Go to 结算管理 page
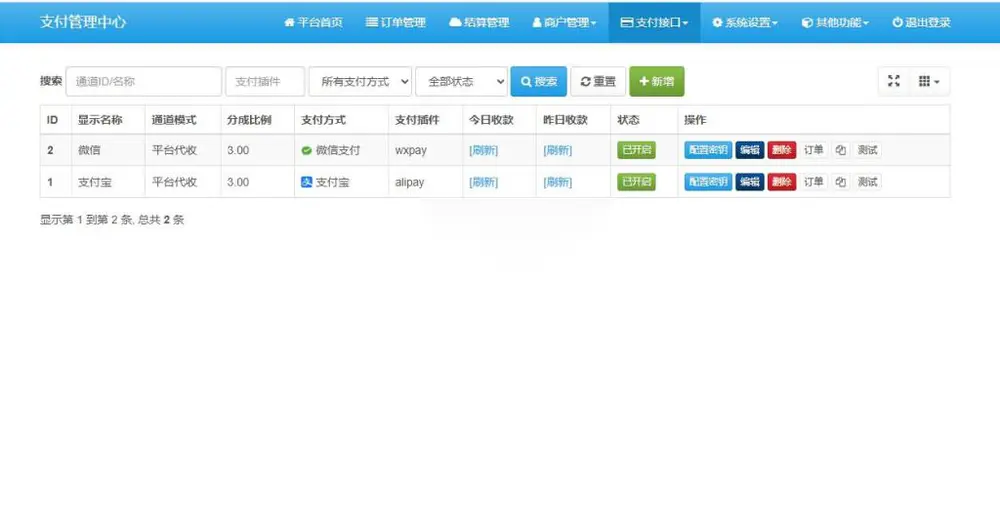This screenshot has height=526, width=1000. (x=479, y=22)
